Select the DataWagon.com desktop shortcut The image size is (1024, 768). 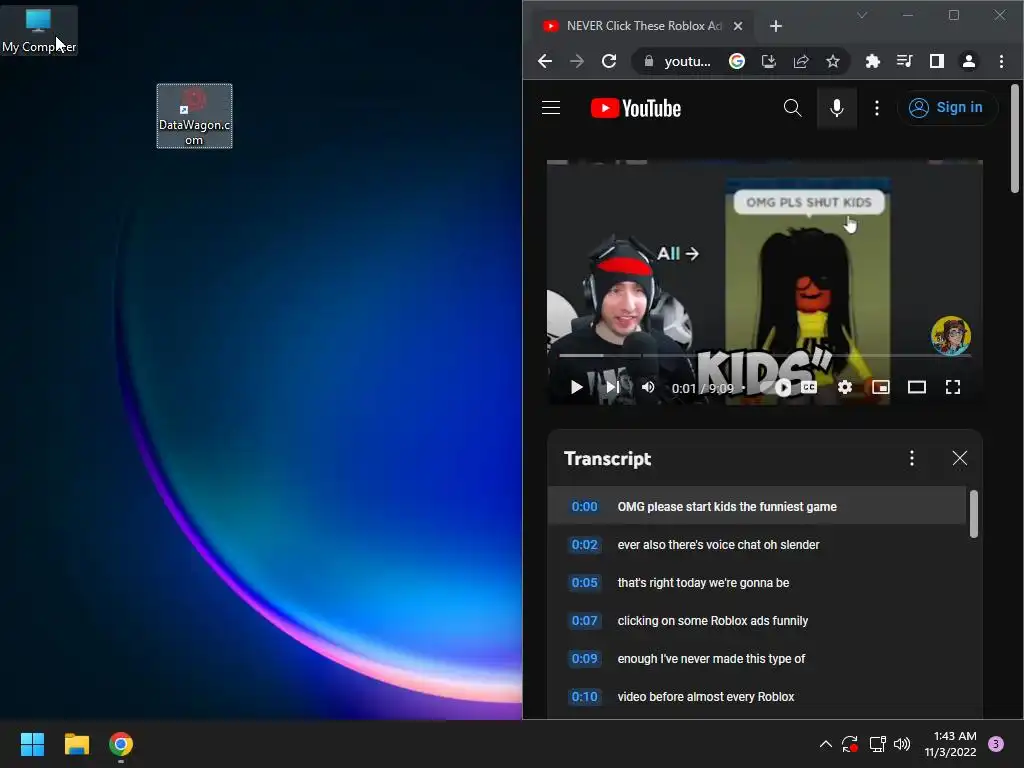[x=194, y=116]
